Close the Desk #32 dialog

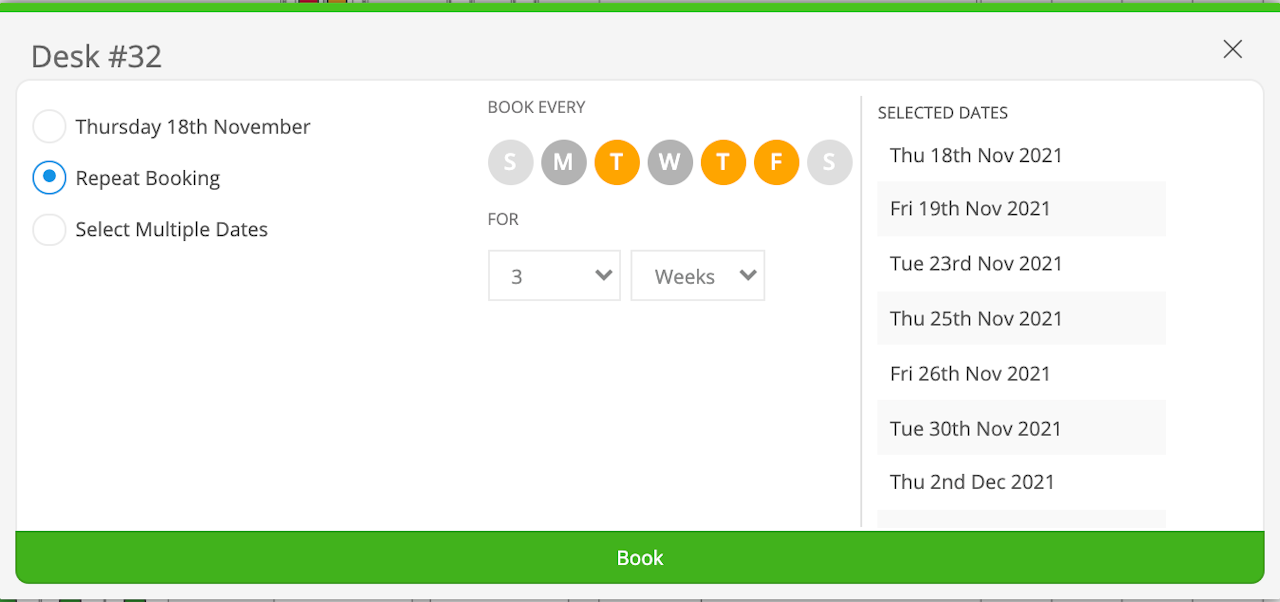[x=1232, y=49]
